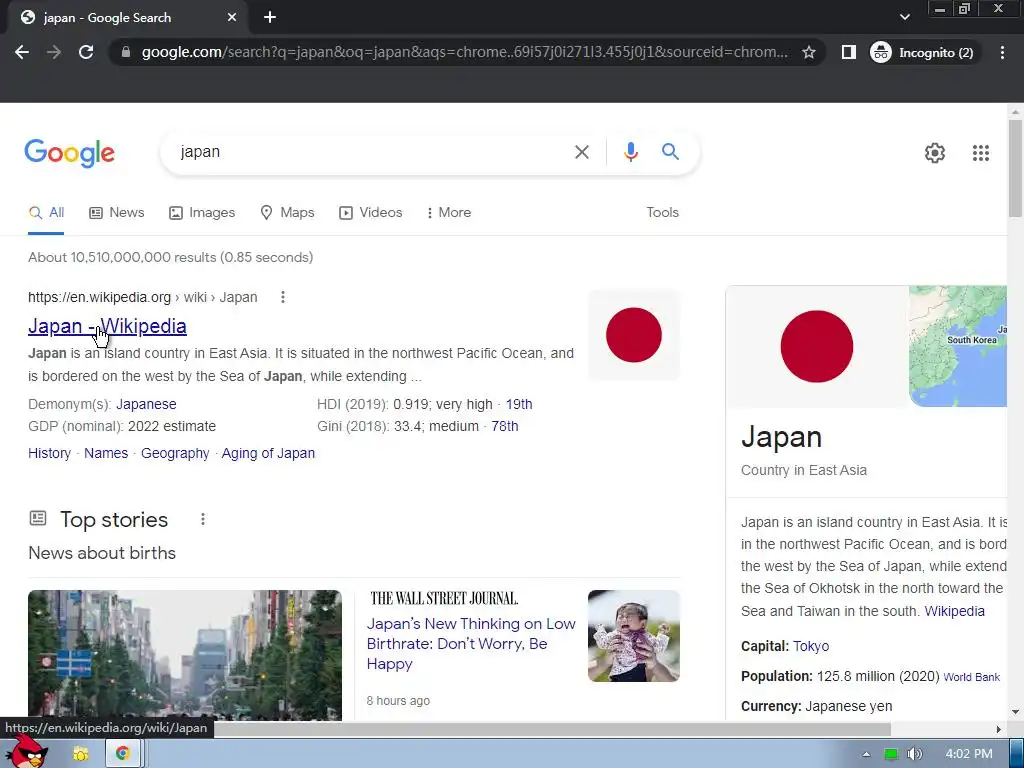
Task: Click the Chrome taskbar icon
Action: coord(122,754)
